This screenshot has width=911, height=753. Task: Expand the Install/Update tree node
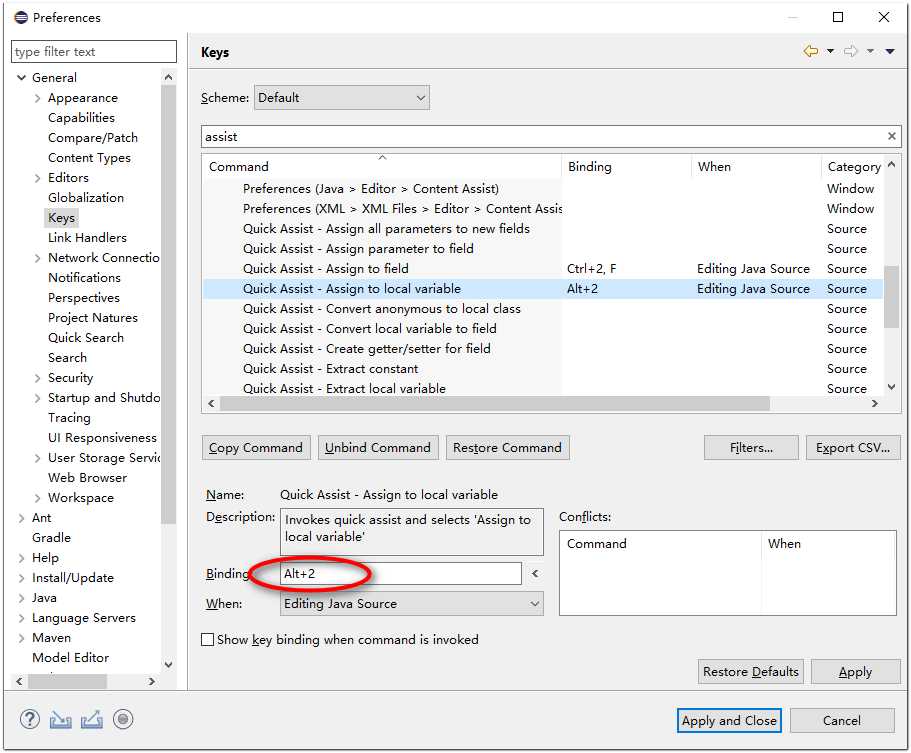coord(21,578)
